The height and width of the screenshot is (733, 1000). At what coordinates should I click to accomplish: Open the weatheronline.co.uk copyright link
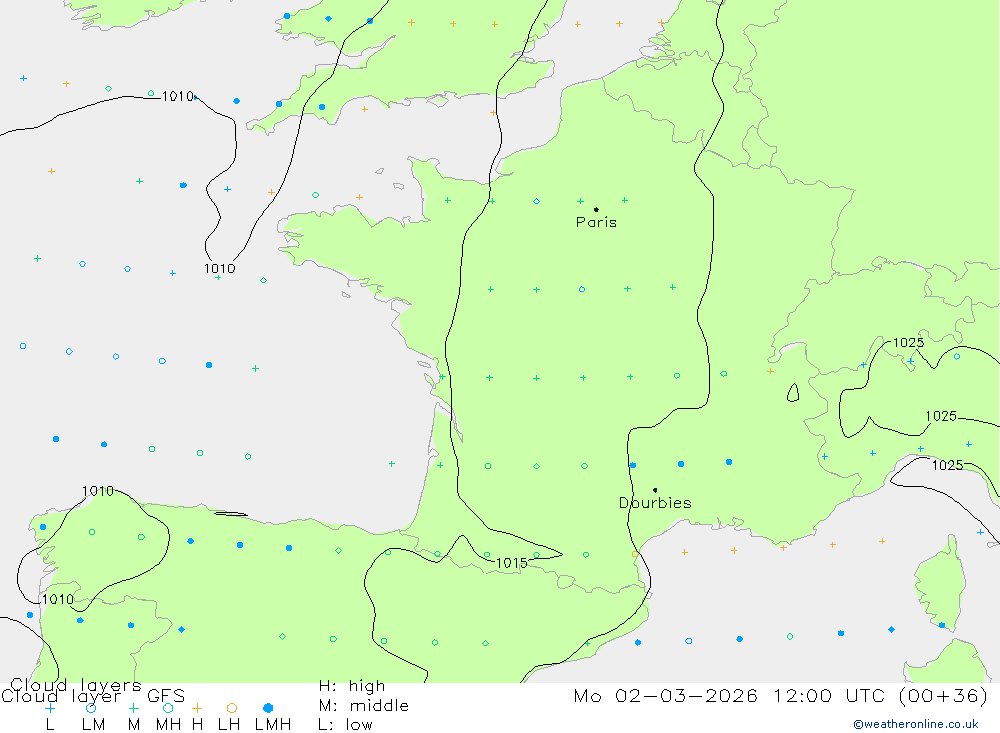click(916, 724)
